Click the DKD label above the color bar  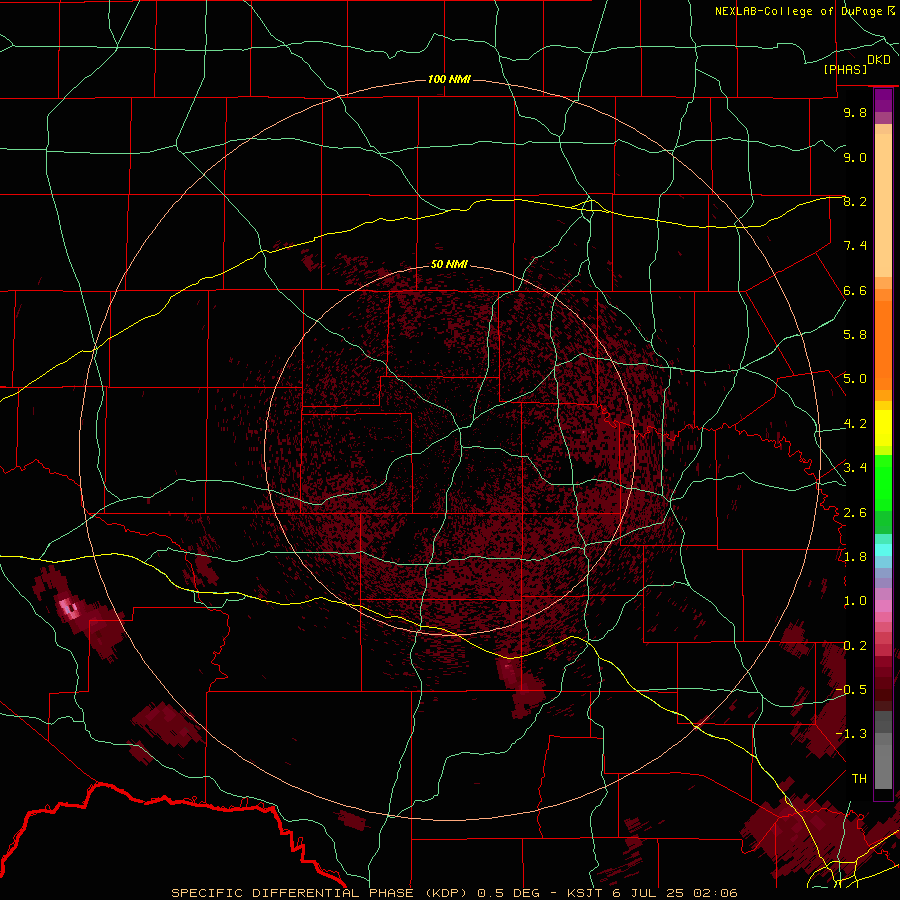(878, 59)
